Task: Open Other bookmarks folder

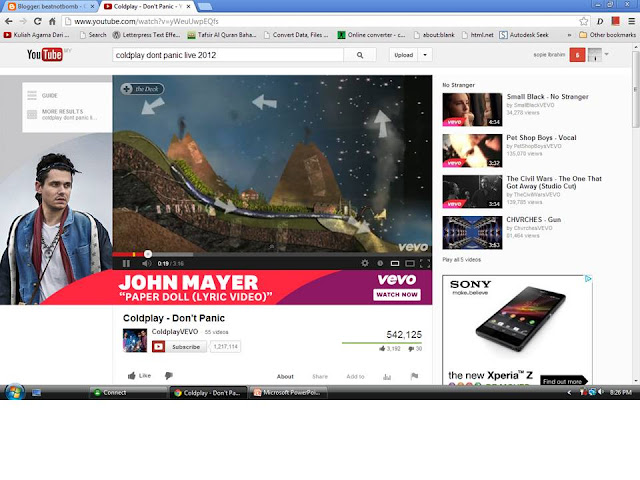Action: [x=607, y=35]
